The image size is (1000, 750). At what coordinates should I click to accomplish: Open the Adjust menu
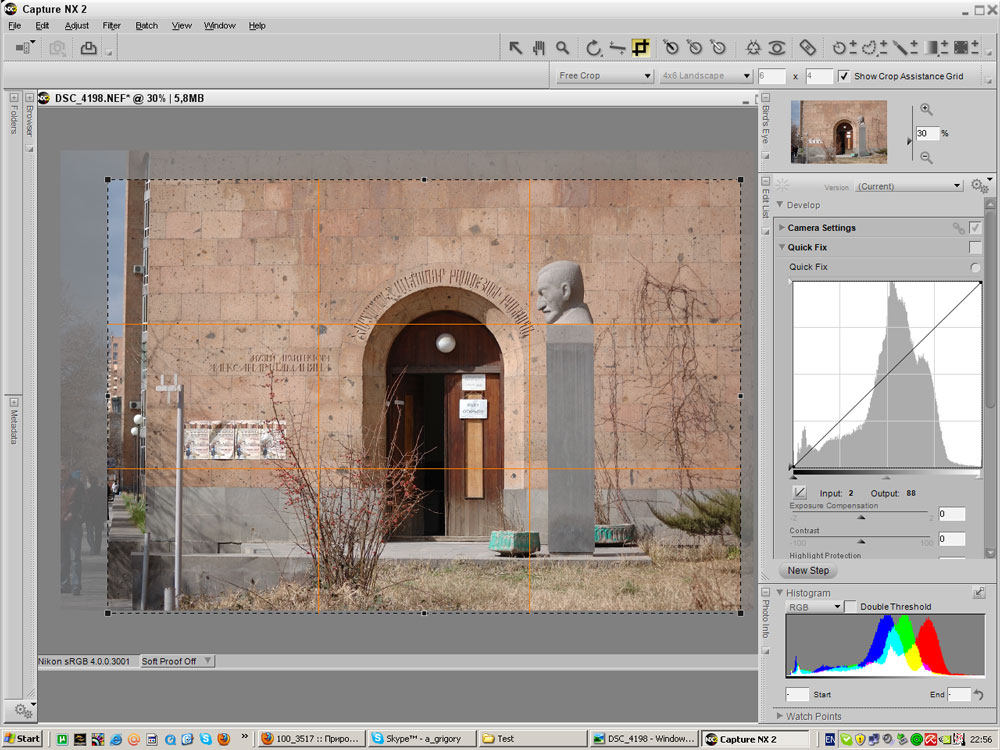[76, 25]
